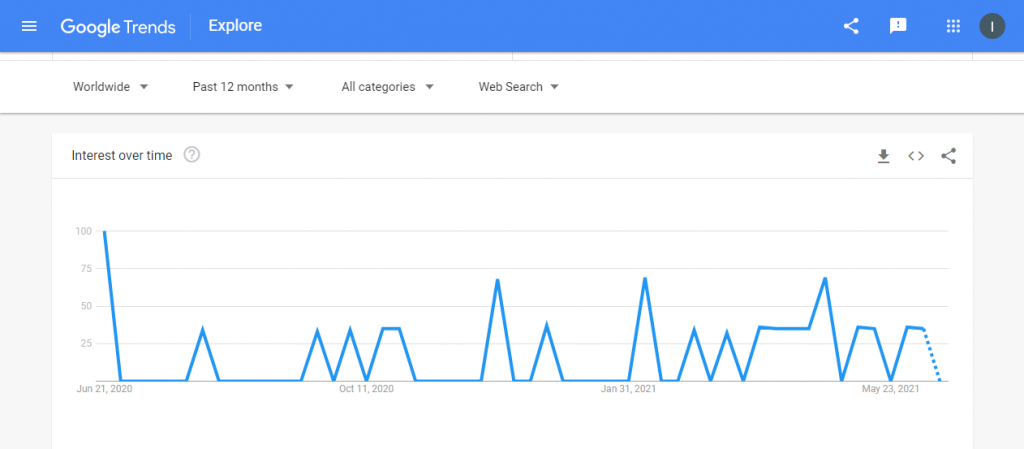This screenshot has width=1024, height=449.
Task: Click the embed code icon
Action: pyautogui.click(x=916, y=156)
